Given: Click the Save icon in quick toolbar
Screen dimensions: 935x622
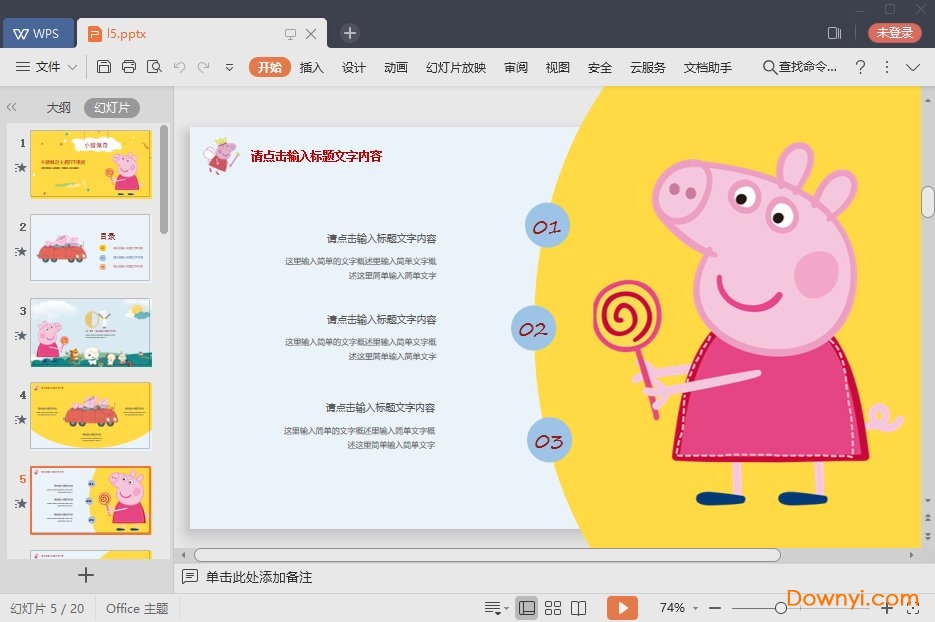Looking at the screenshot, I should click(x=104, y=67).
